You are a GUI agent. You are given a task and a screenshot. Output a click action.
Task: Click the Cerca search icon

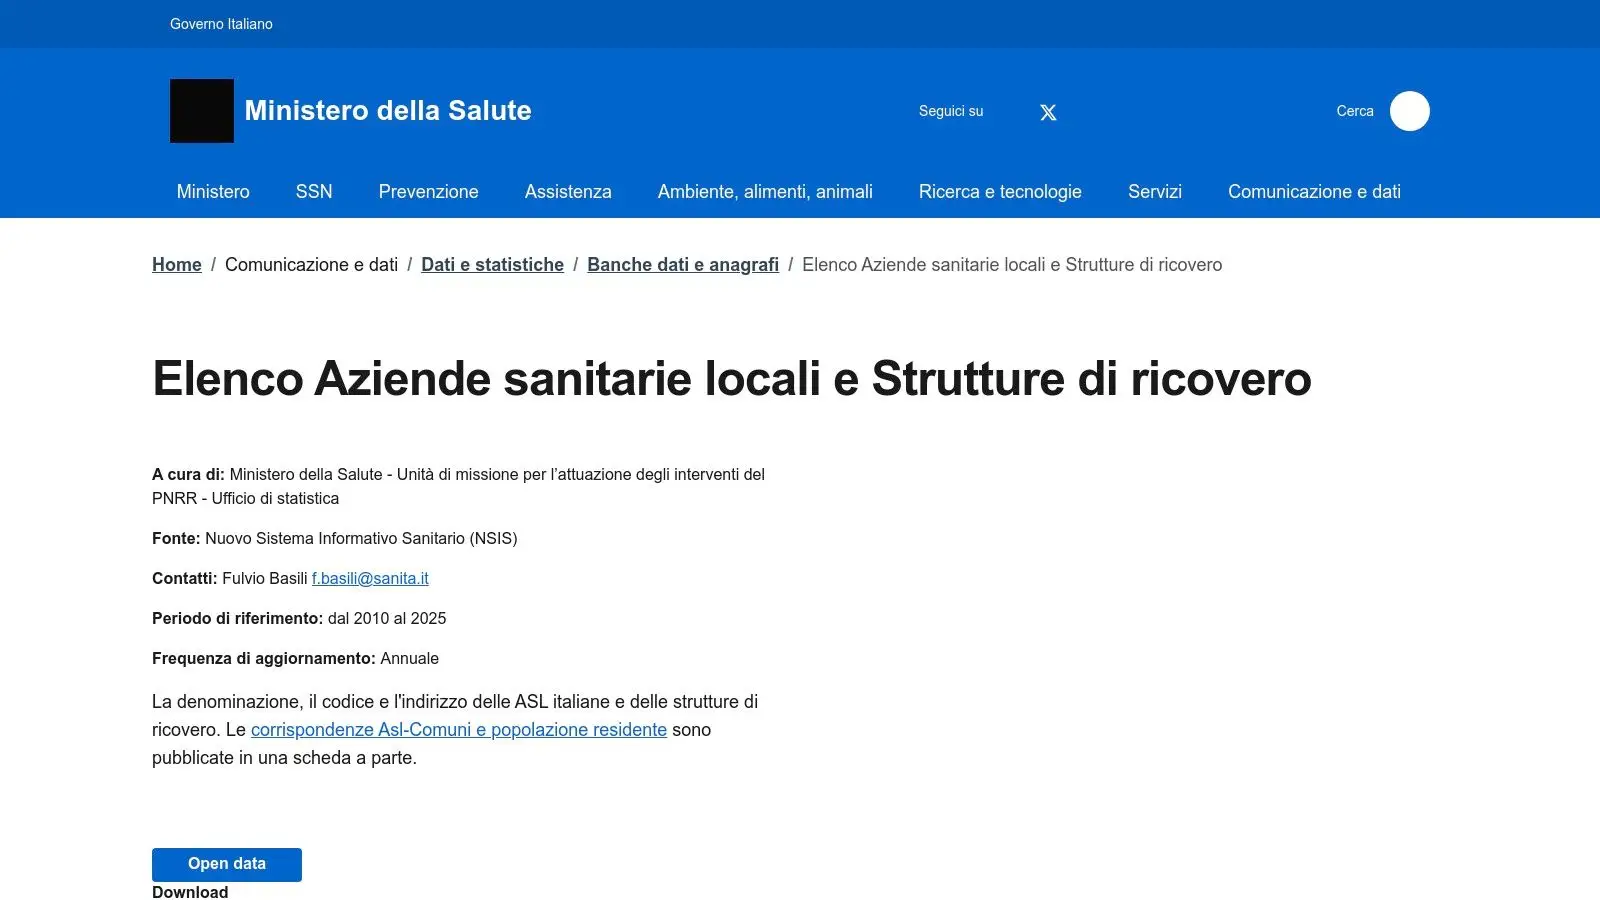tap(1409, 111)
